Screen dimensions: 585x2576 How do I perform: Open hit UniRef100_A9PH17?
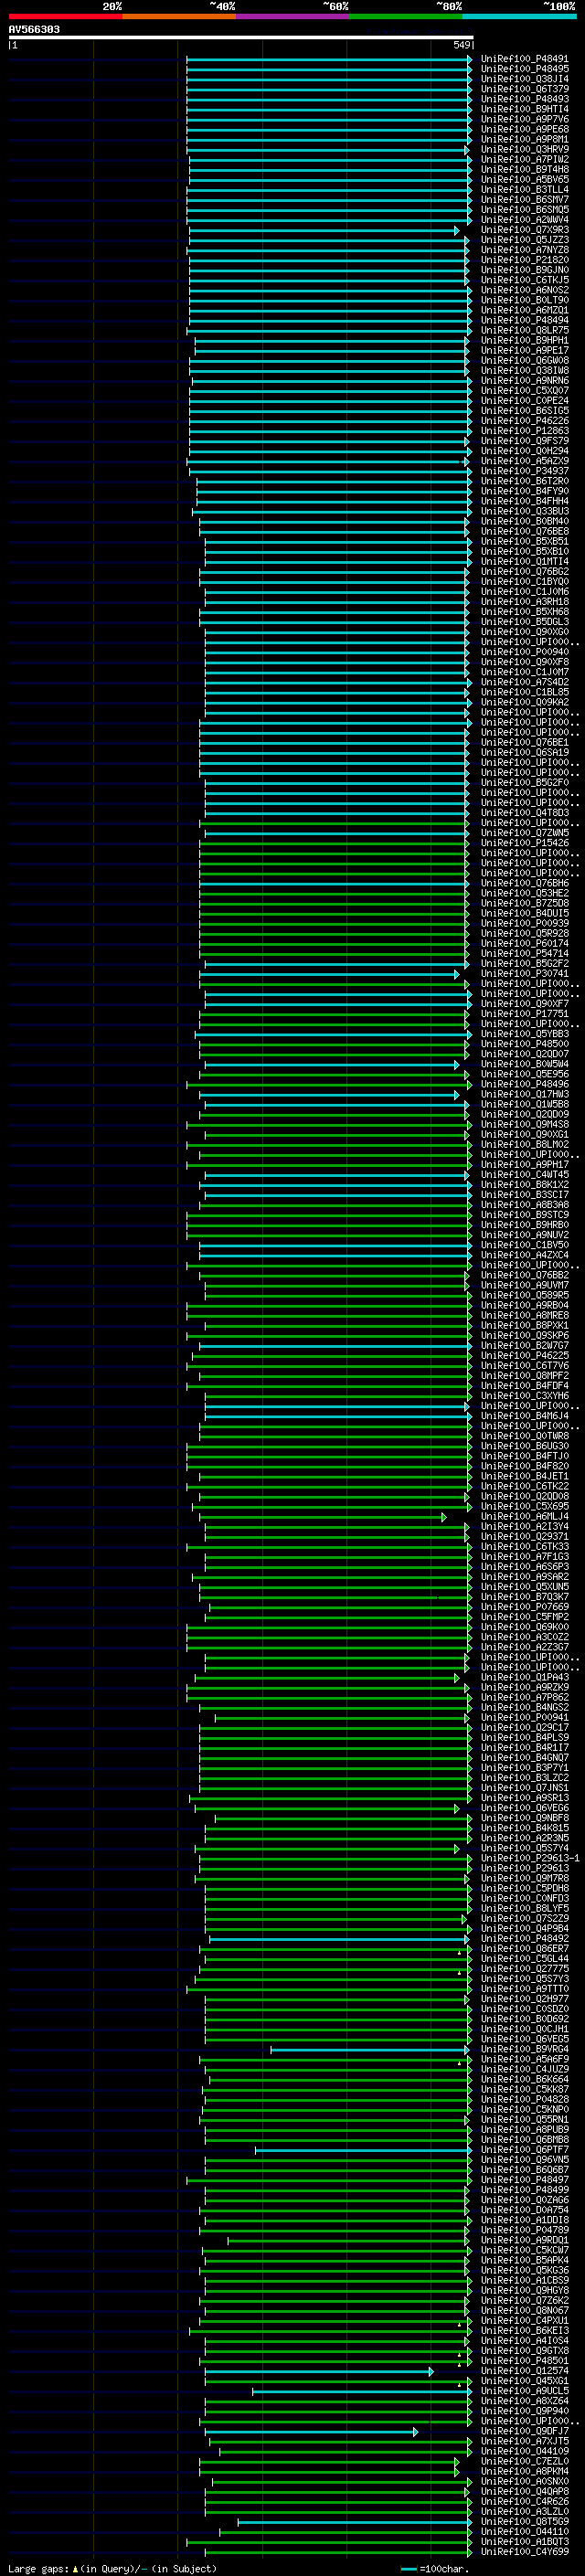[525, 1164]
